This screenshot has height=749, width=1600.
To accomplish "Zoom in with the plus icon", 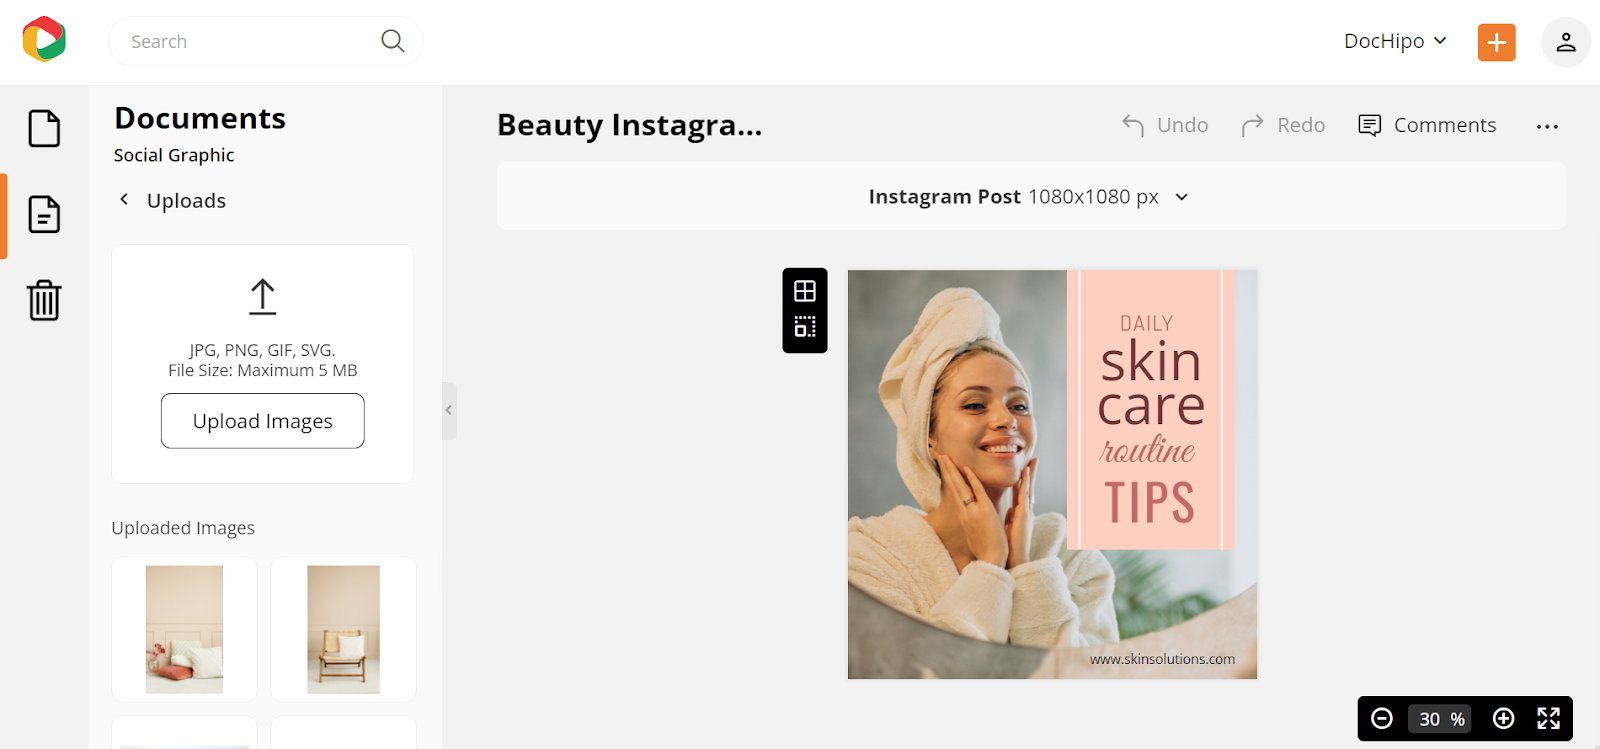I will point(1503,718).
